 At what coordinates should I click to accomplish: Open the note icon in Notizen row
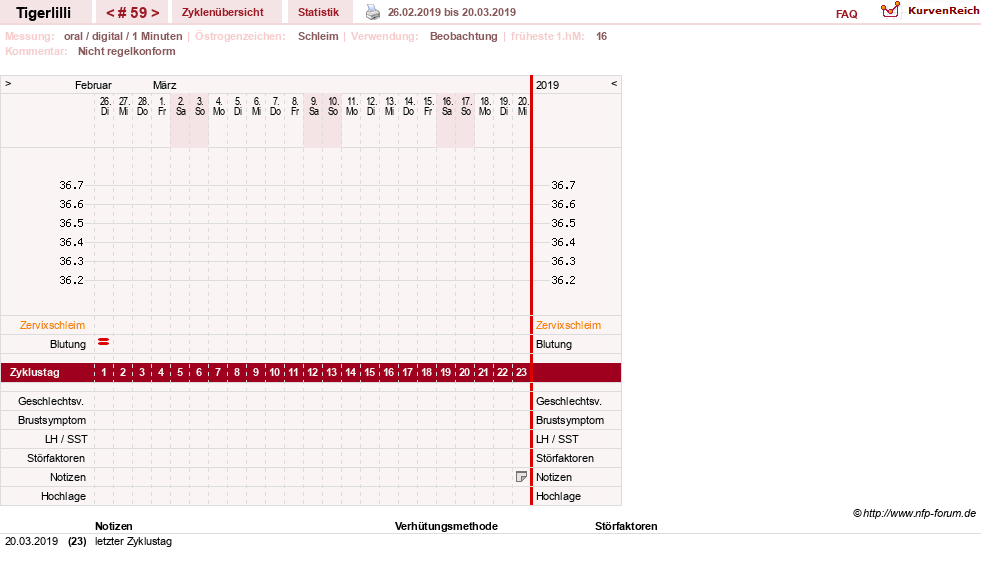521,477
